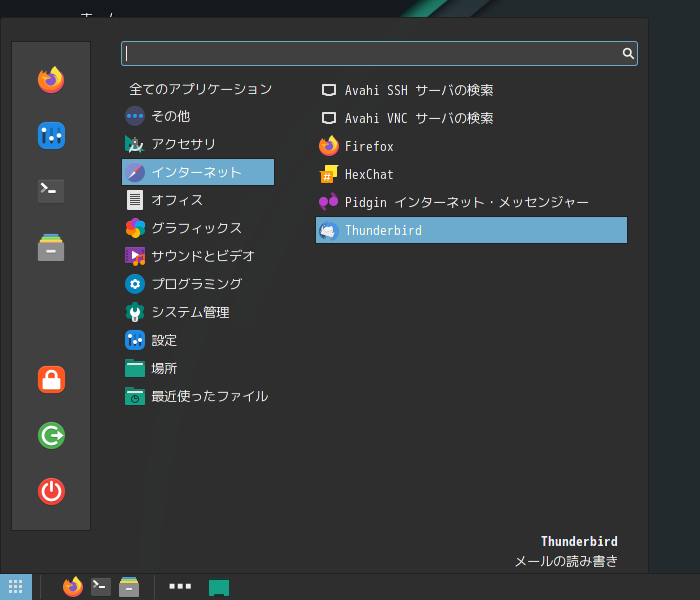Click the オフィス document icon

point(135,200)
